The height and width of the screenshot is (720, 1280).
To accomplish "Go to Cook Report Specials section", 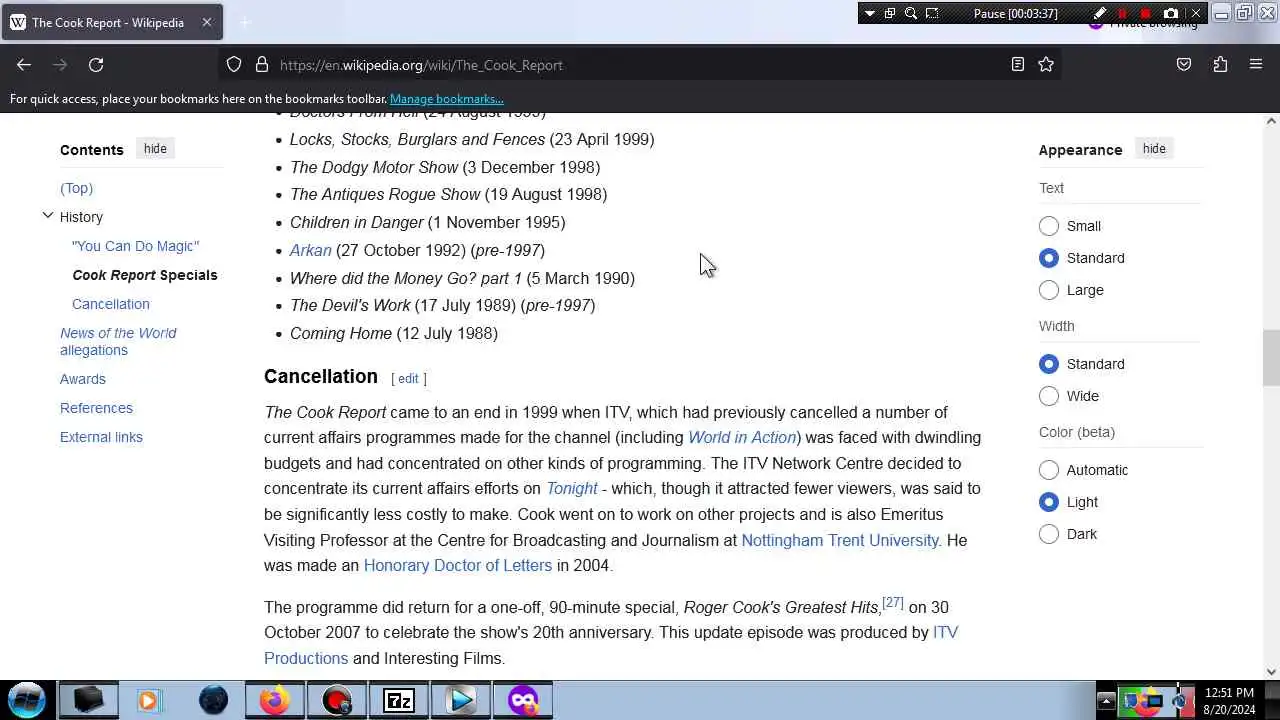I will [x=144, y=275].
